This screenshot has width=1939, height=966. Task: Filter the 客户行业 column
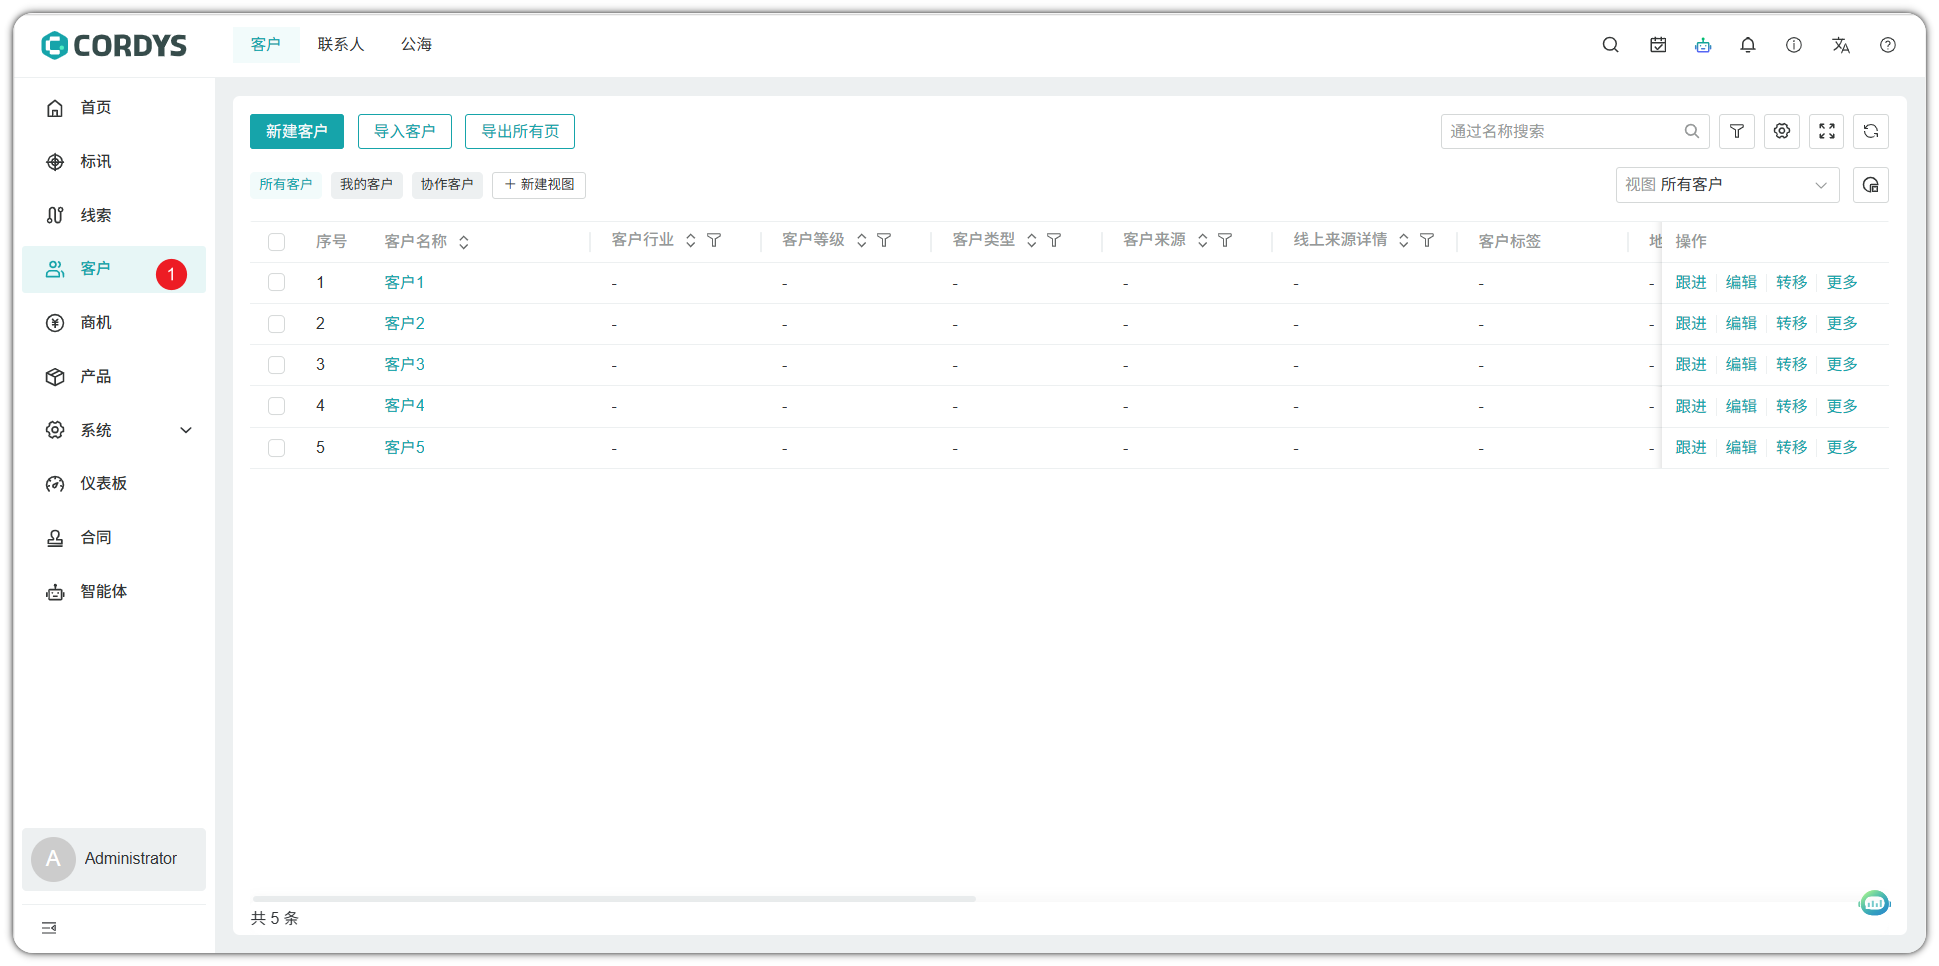point(714,240)
